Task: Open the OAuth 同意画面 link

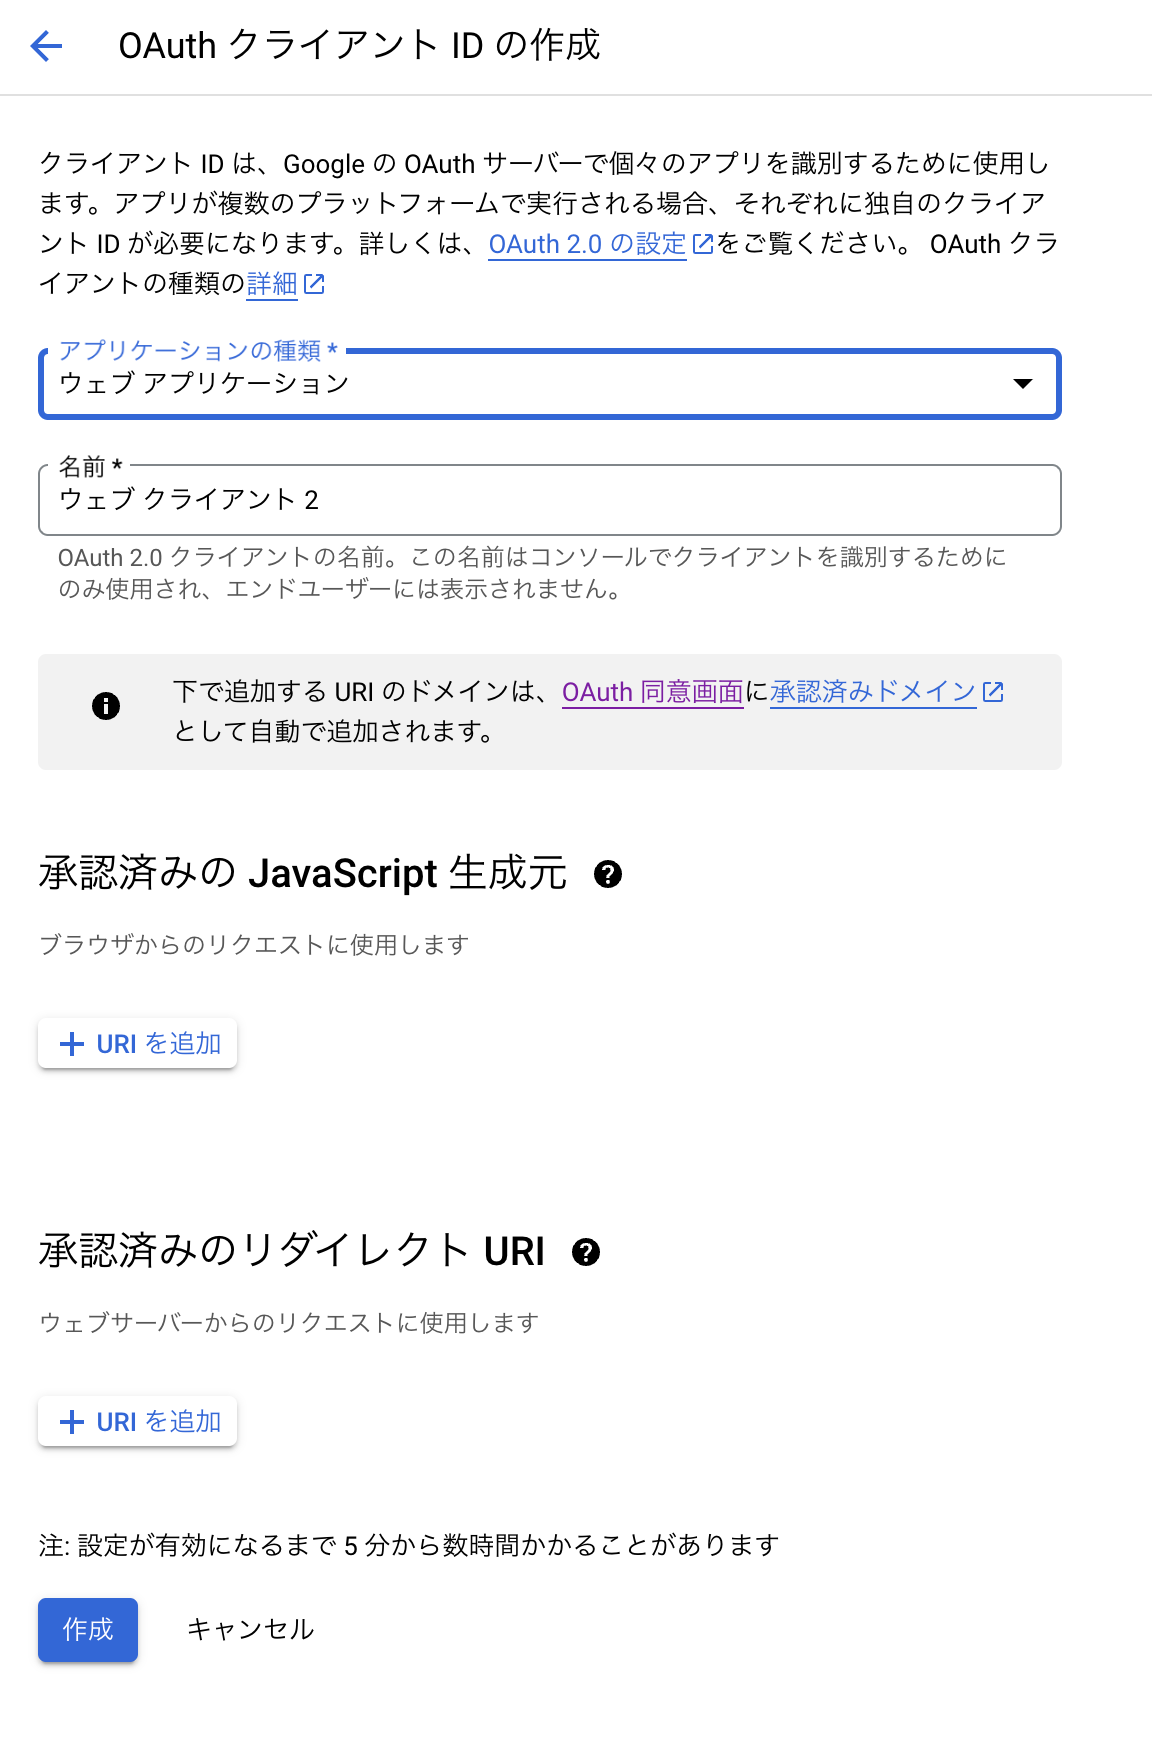Action: pos(652,692)
